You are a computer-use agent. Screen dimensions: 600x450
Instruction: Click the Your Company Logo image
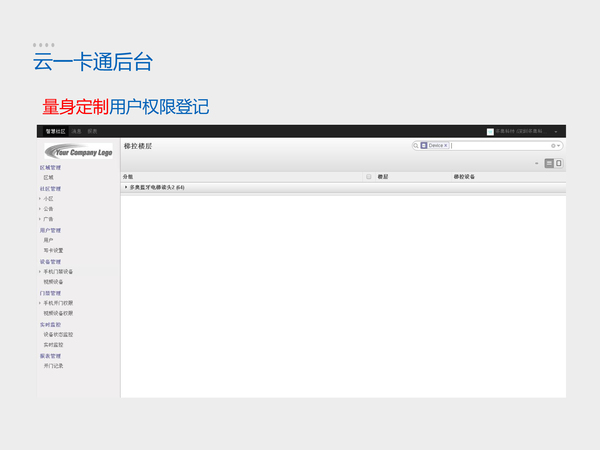pos(78,151)
